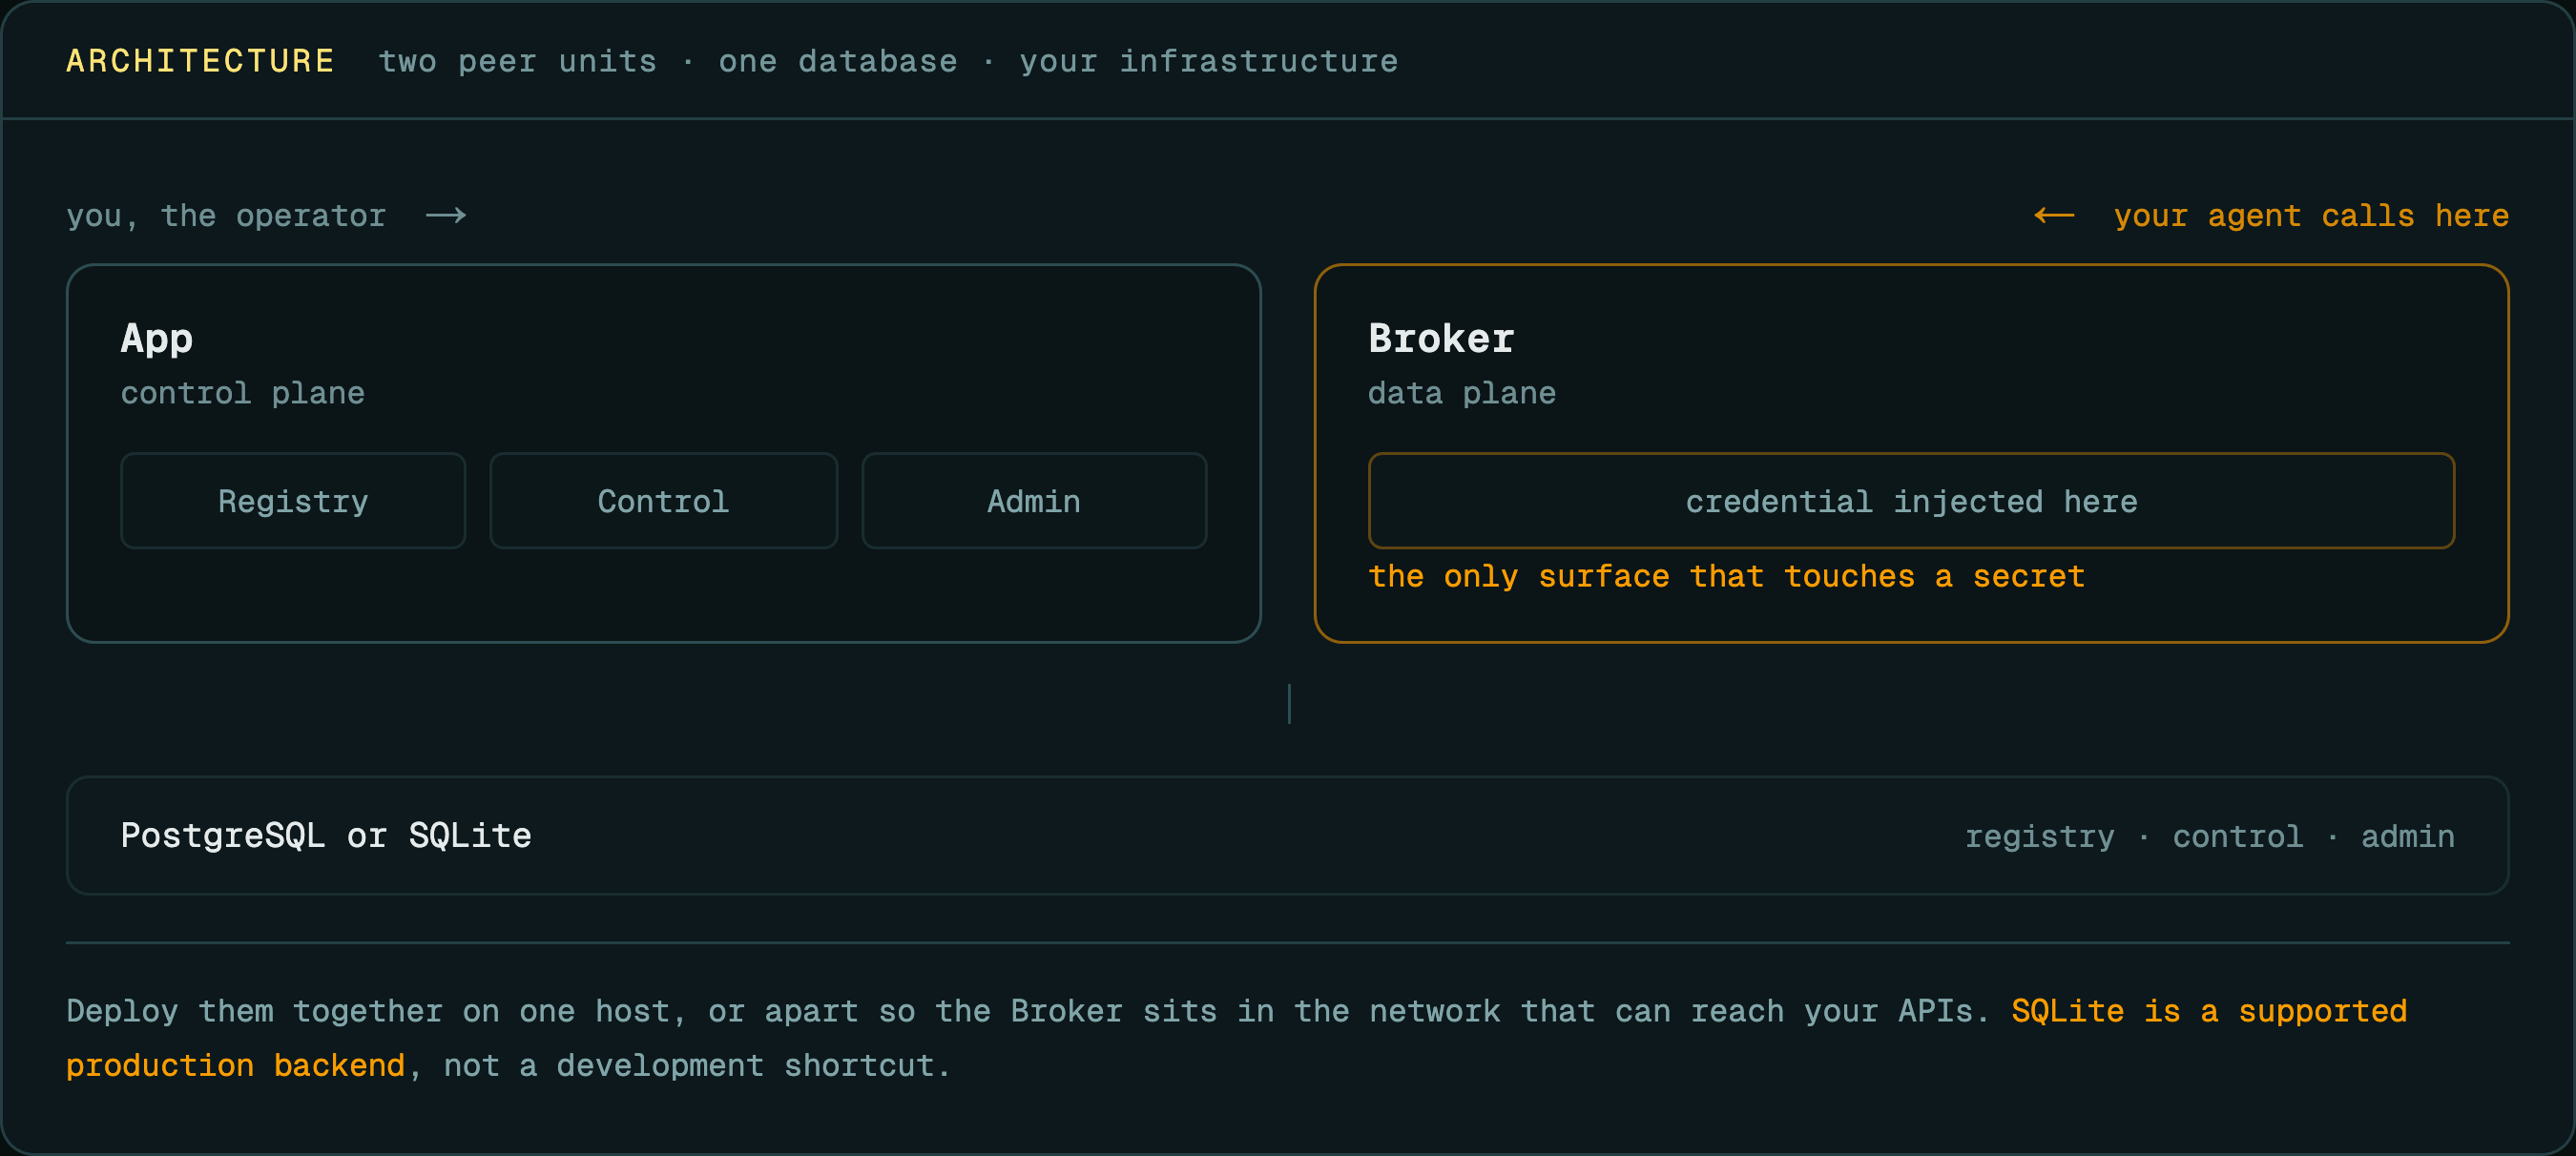Click the Control box in App panel
This screenshot has height=1156, width=2576.
click(663, 501)
